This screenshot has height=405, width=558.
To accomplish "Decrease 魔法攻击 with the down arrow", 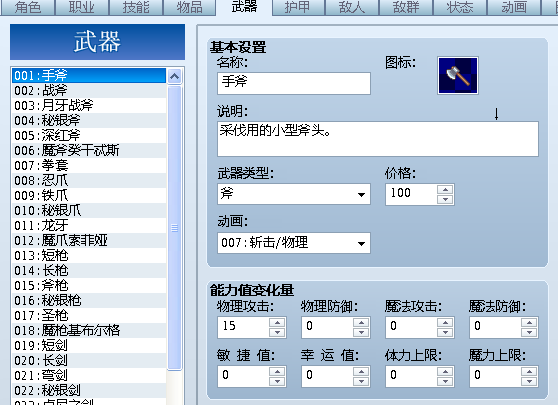I will pos(445,332).
